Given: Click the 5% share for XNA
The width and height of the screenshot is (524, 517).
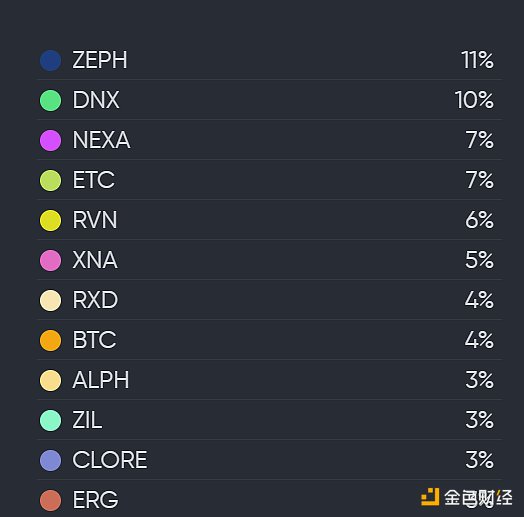Looking at the screenshot, I should (479, 260).
